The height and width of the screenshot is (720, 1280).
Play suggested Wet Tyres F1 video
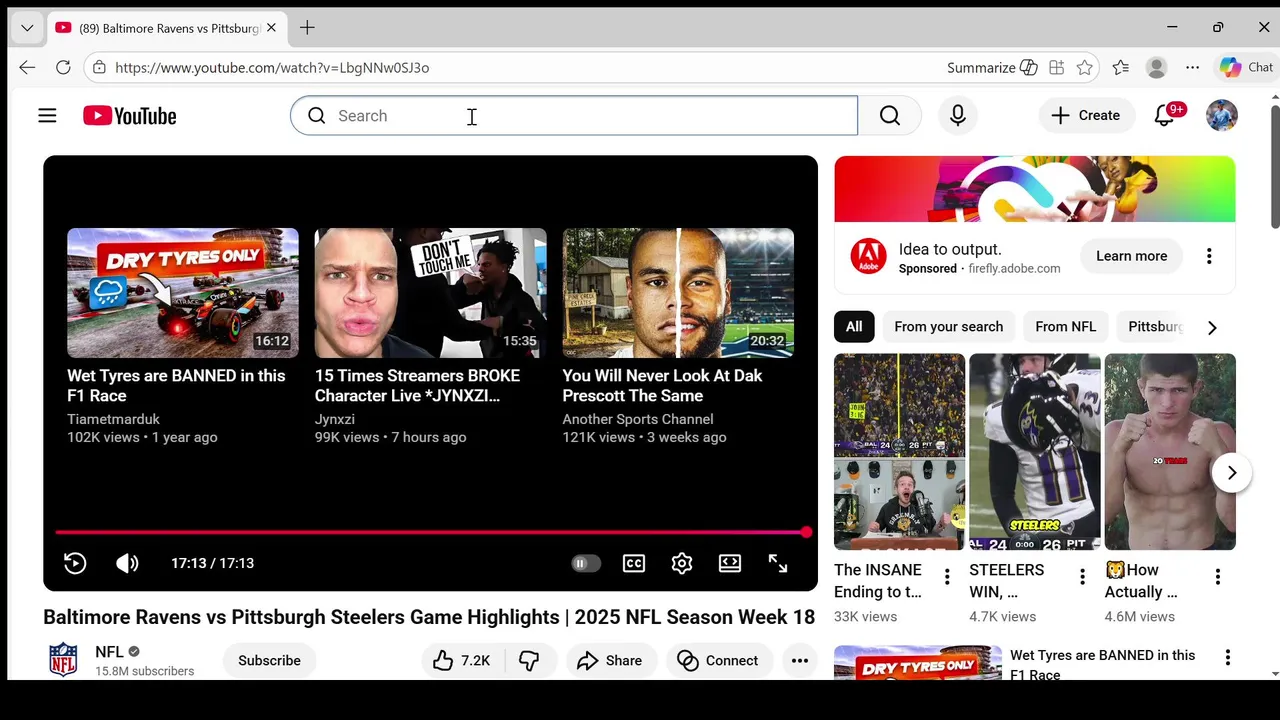tap(183, 293)
